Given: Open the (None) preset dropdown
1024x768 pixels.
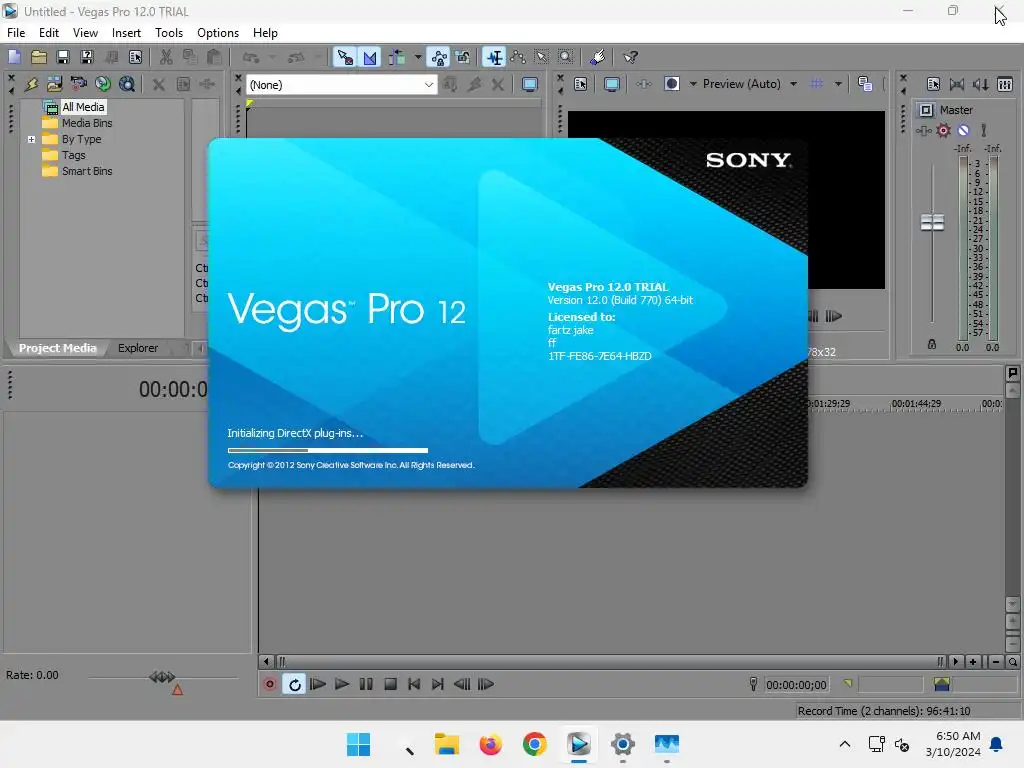Looking at the screenshot, I should [342, 85].
